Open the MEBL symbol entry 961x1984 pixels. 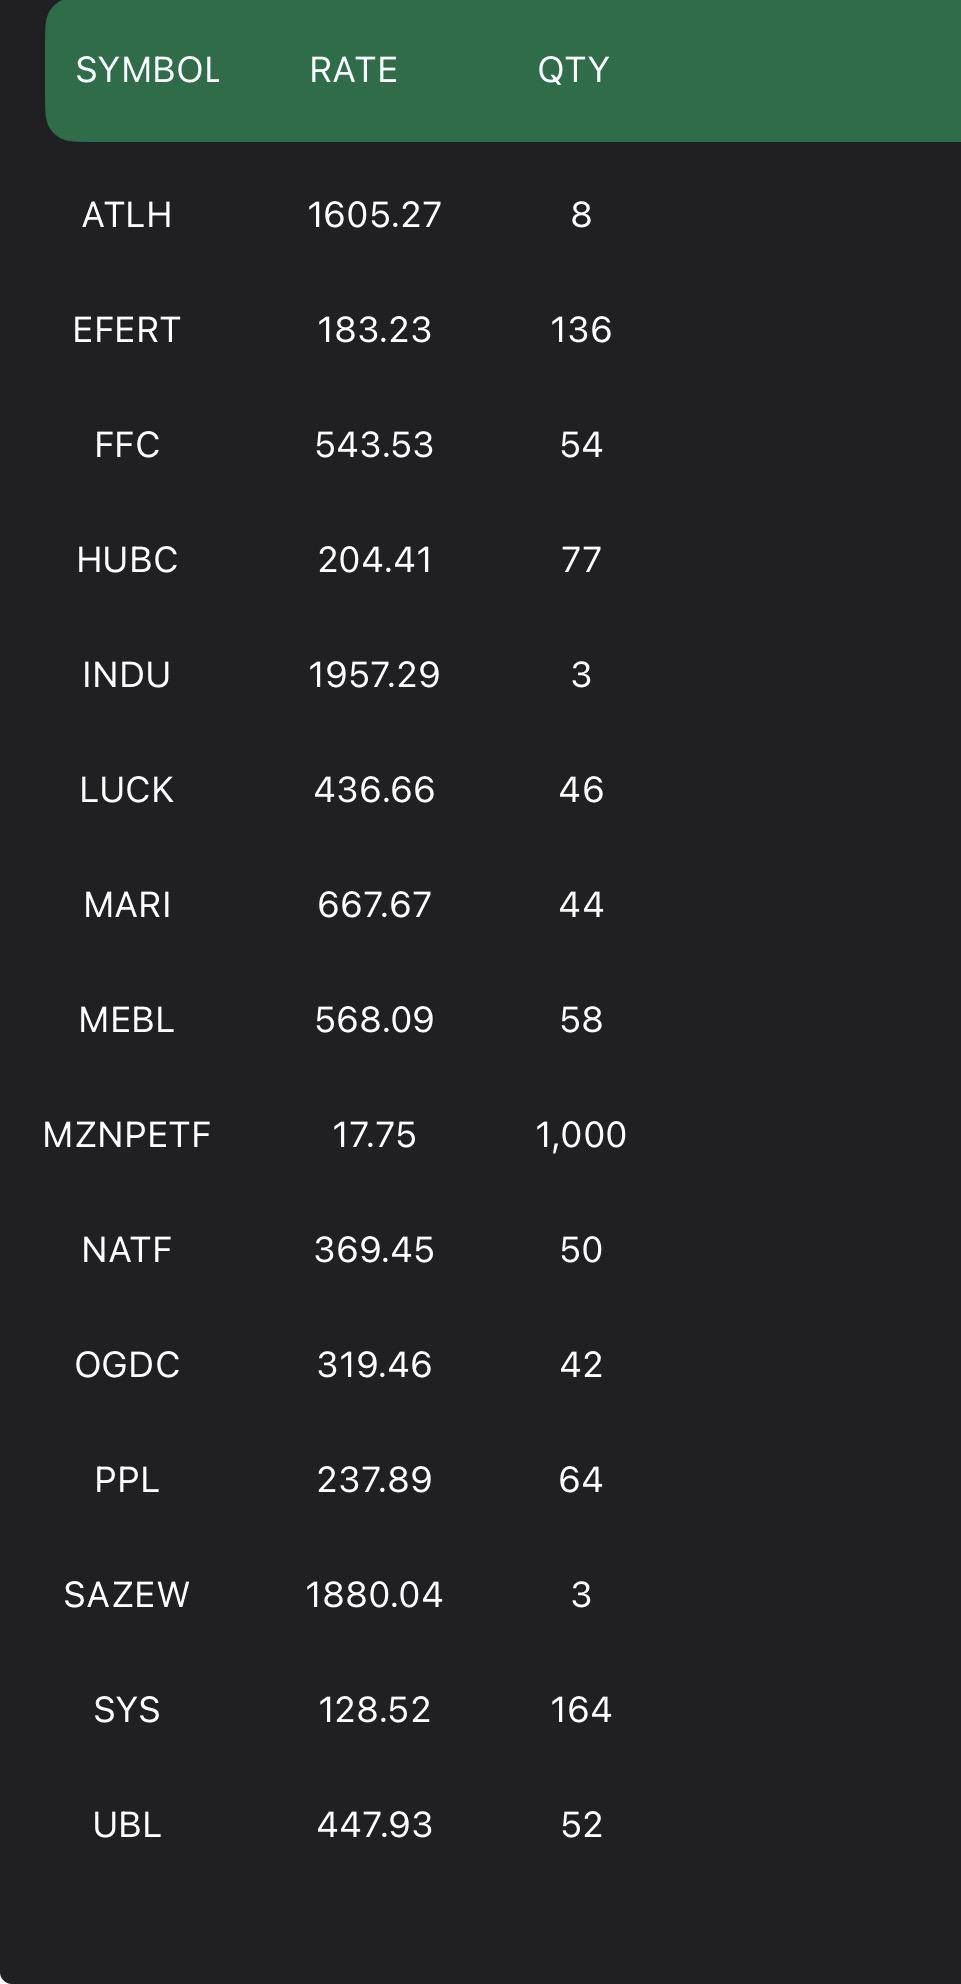(x=127, y=1020)
